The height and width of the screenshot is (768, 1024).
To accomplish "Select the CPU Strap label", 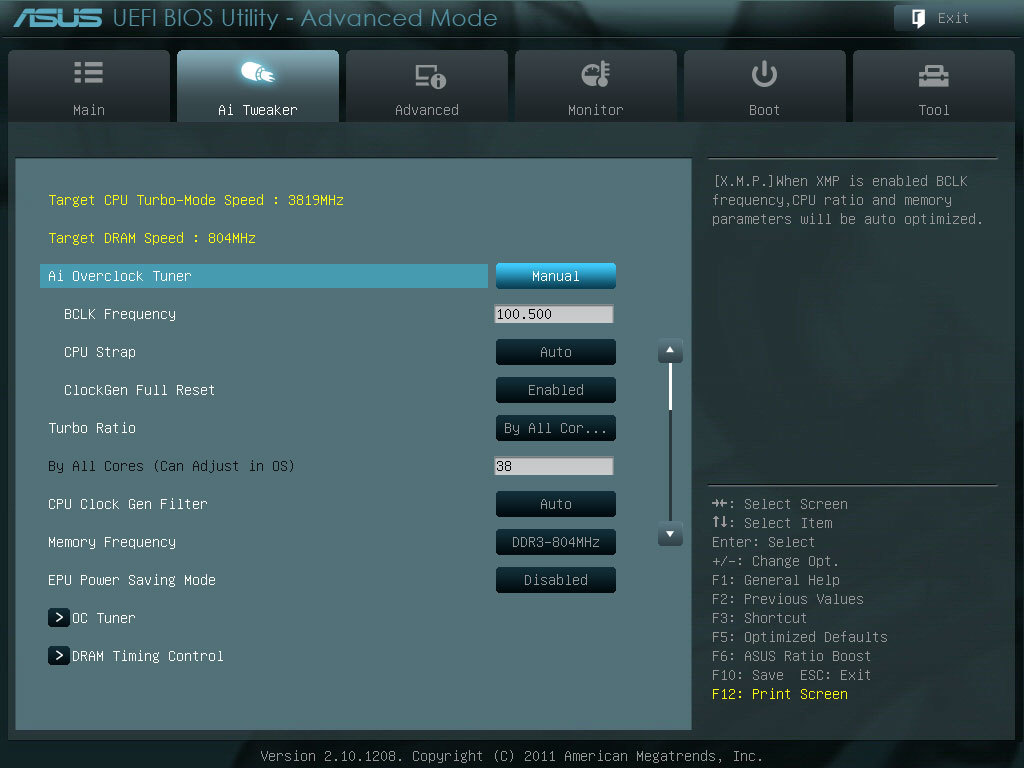I will point(100,352).
